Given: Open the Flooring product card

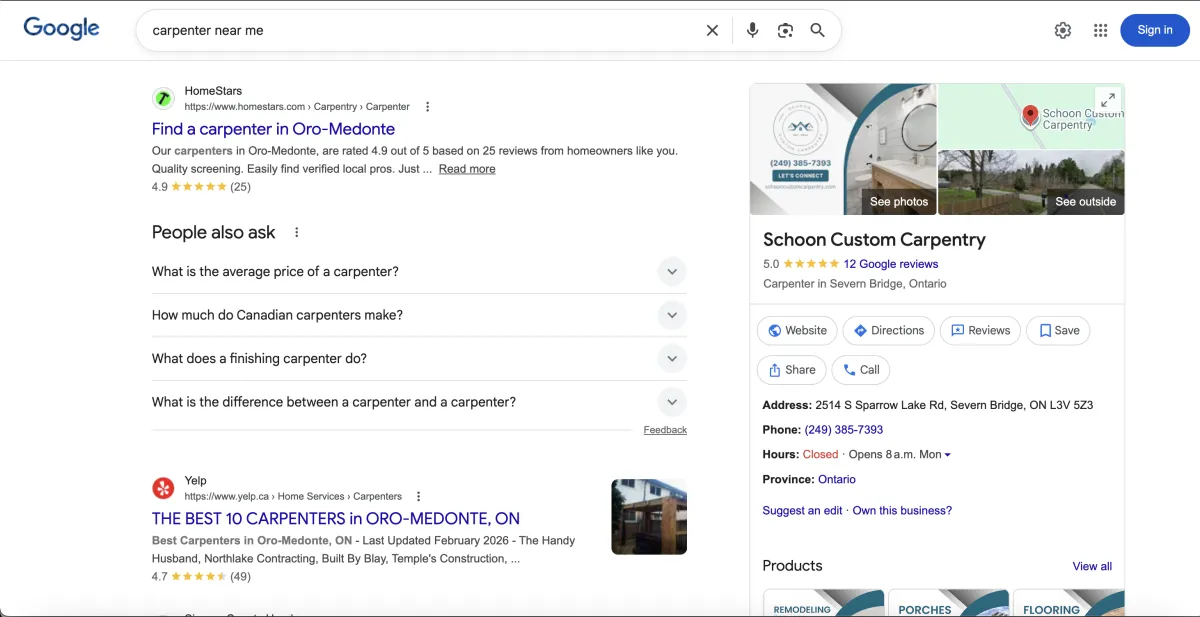Looking at the screenshot, I should 1069,603.
